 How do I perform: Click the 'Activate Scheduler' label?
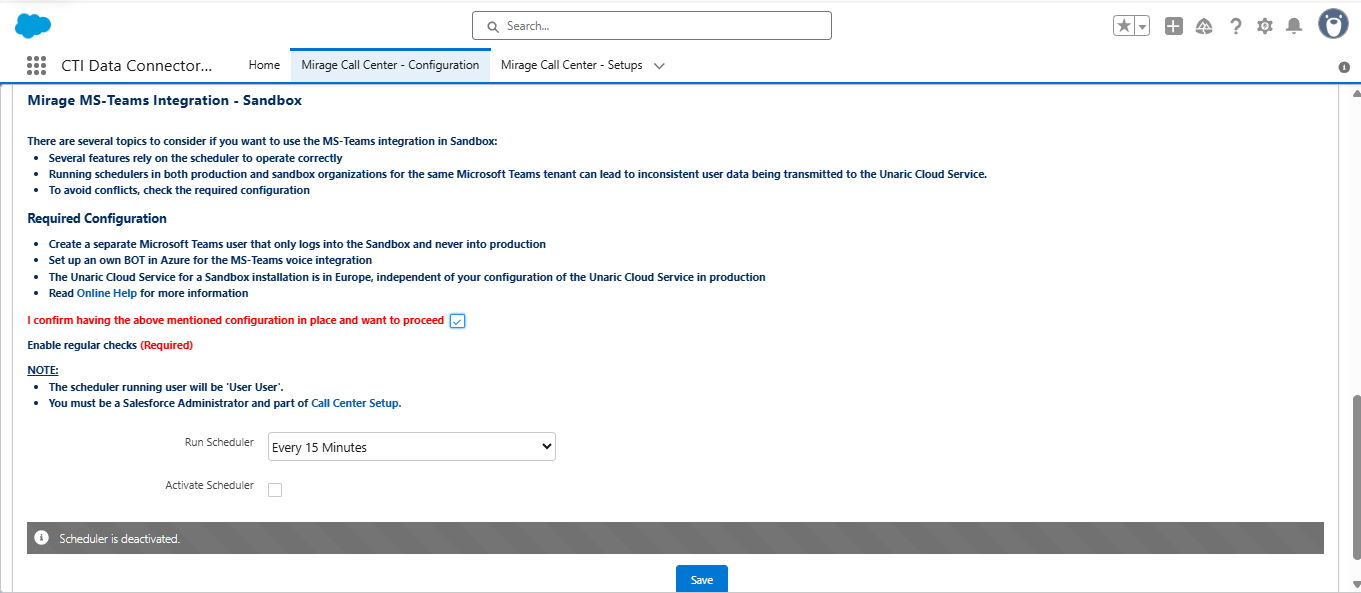[x=209, y=485]
